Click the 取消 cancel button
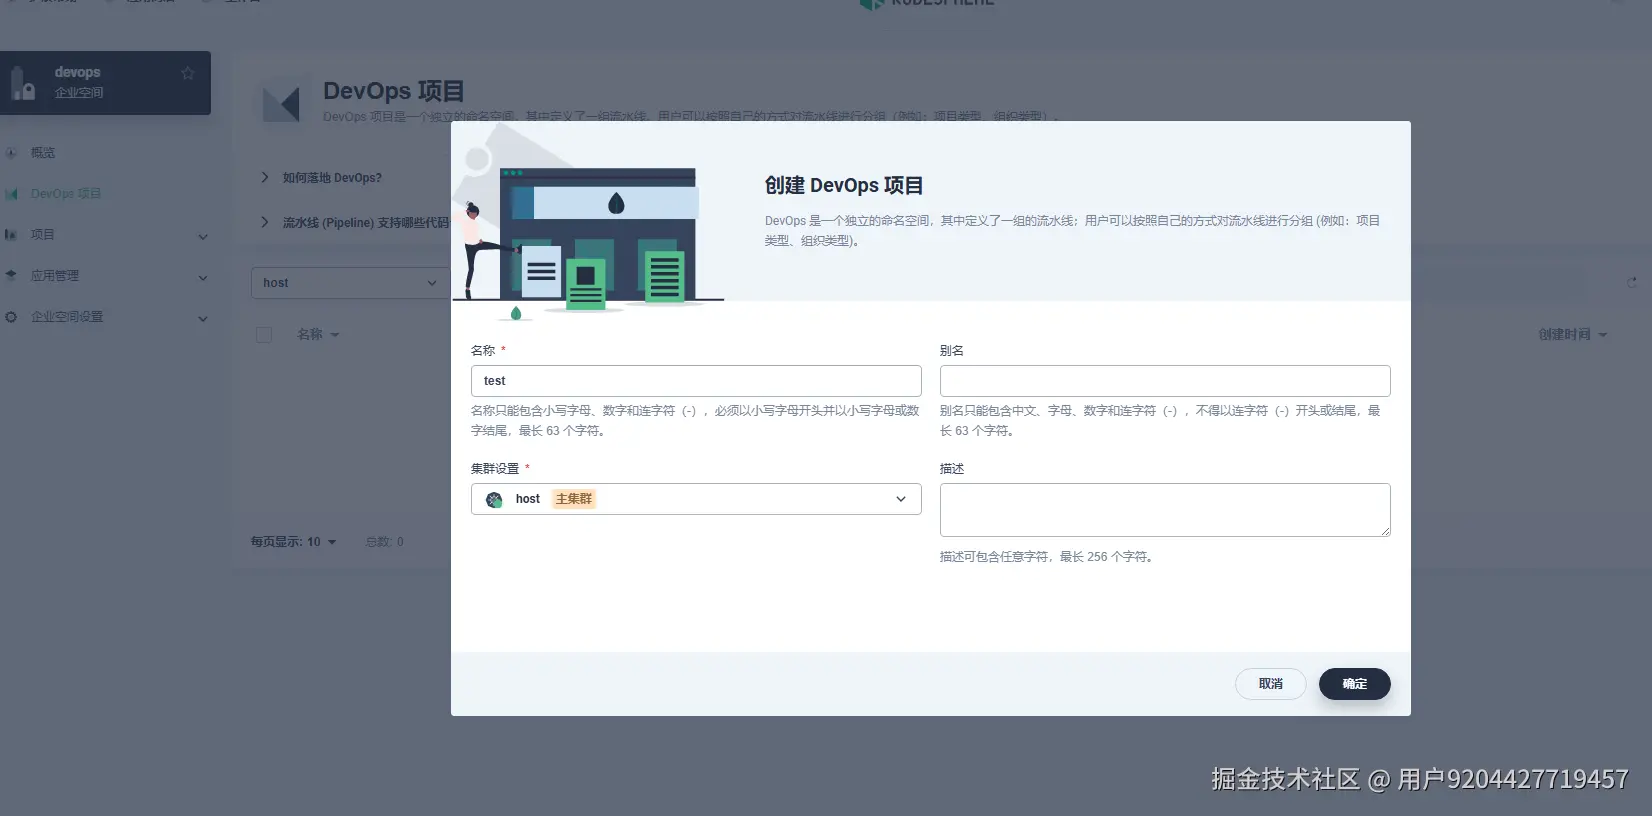The width and height of the screenshot is (1652, 816). pyautogui.click(x=1270, y=684)
